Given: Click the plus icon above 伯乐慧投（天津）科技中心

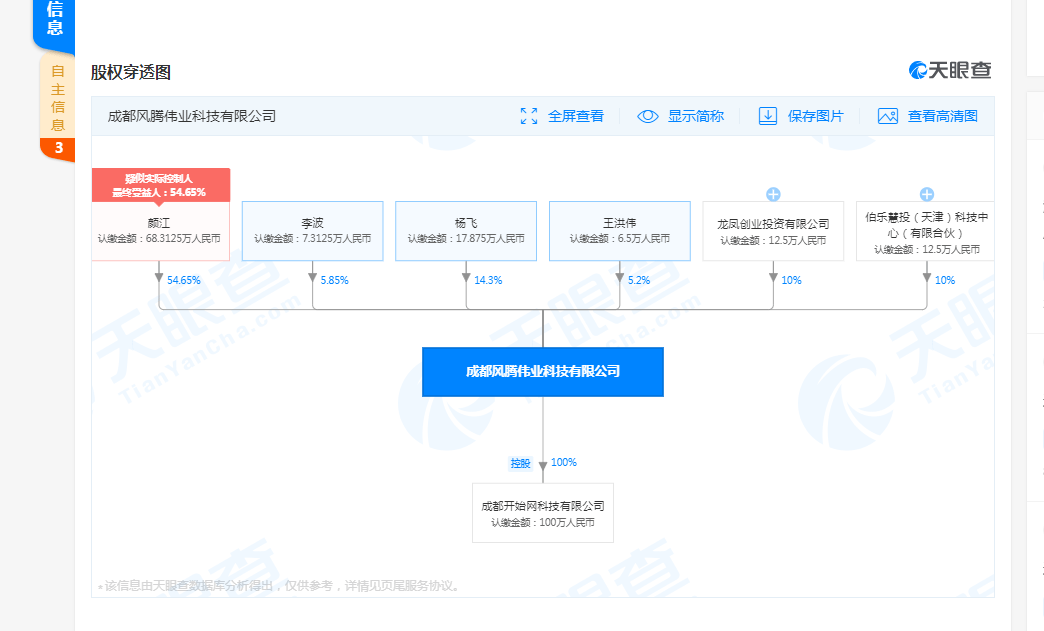Looking at the screenshot, I should coord(926,194).
